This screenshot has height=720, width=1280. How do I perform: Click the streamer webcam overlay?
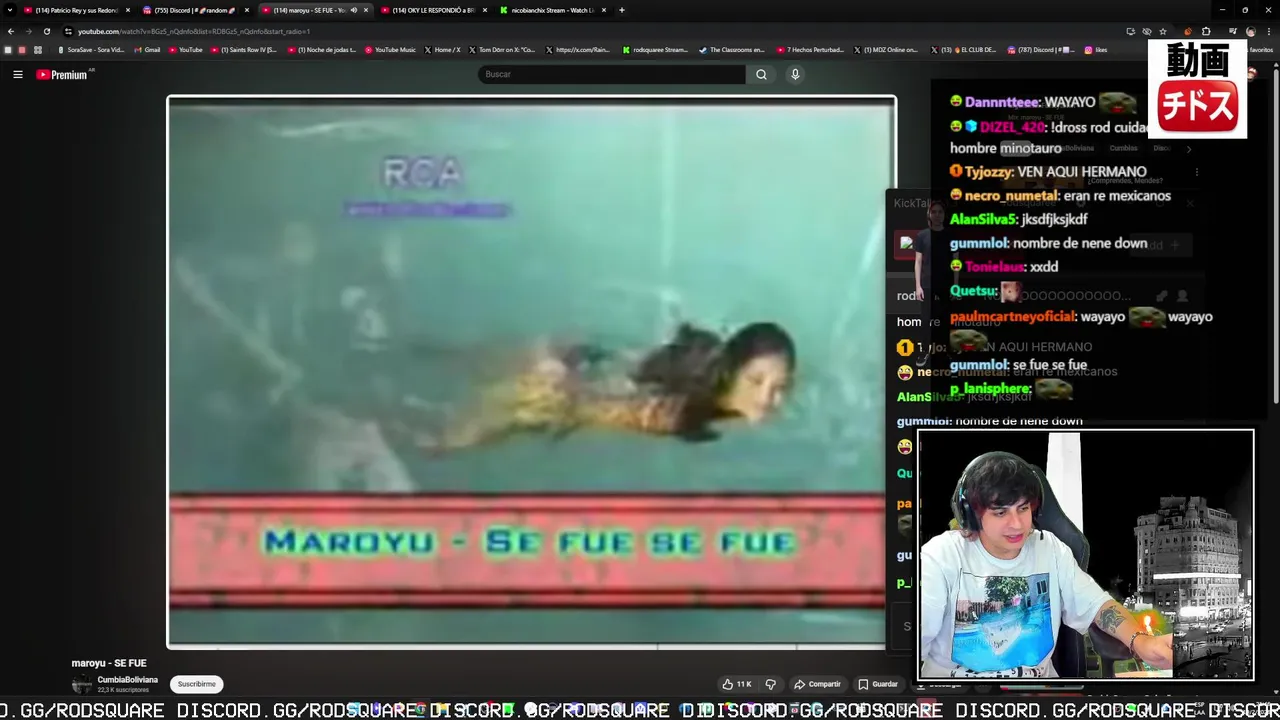pos(1085,555)
